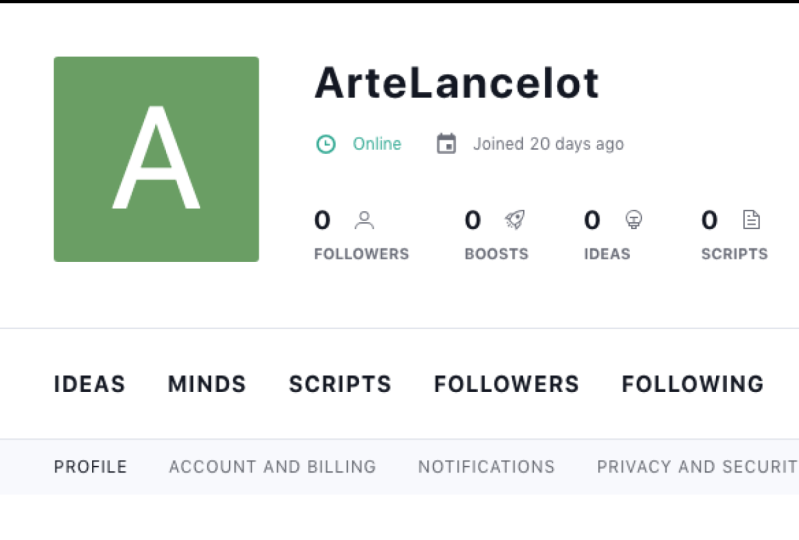
Task: Switch to the Followers tab
Action: point(507,384)
